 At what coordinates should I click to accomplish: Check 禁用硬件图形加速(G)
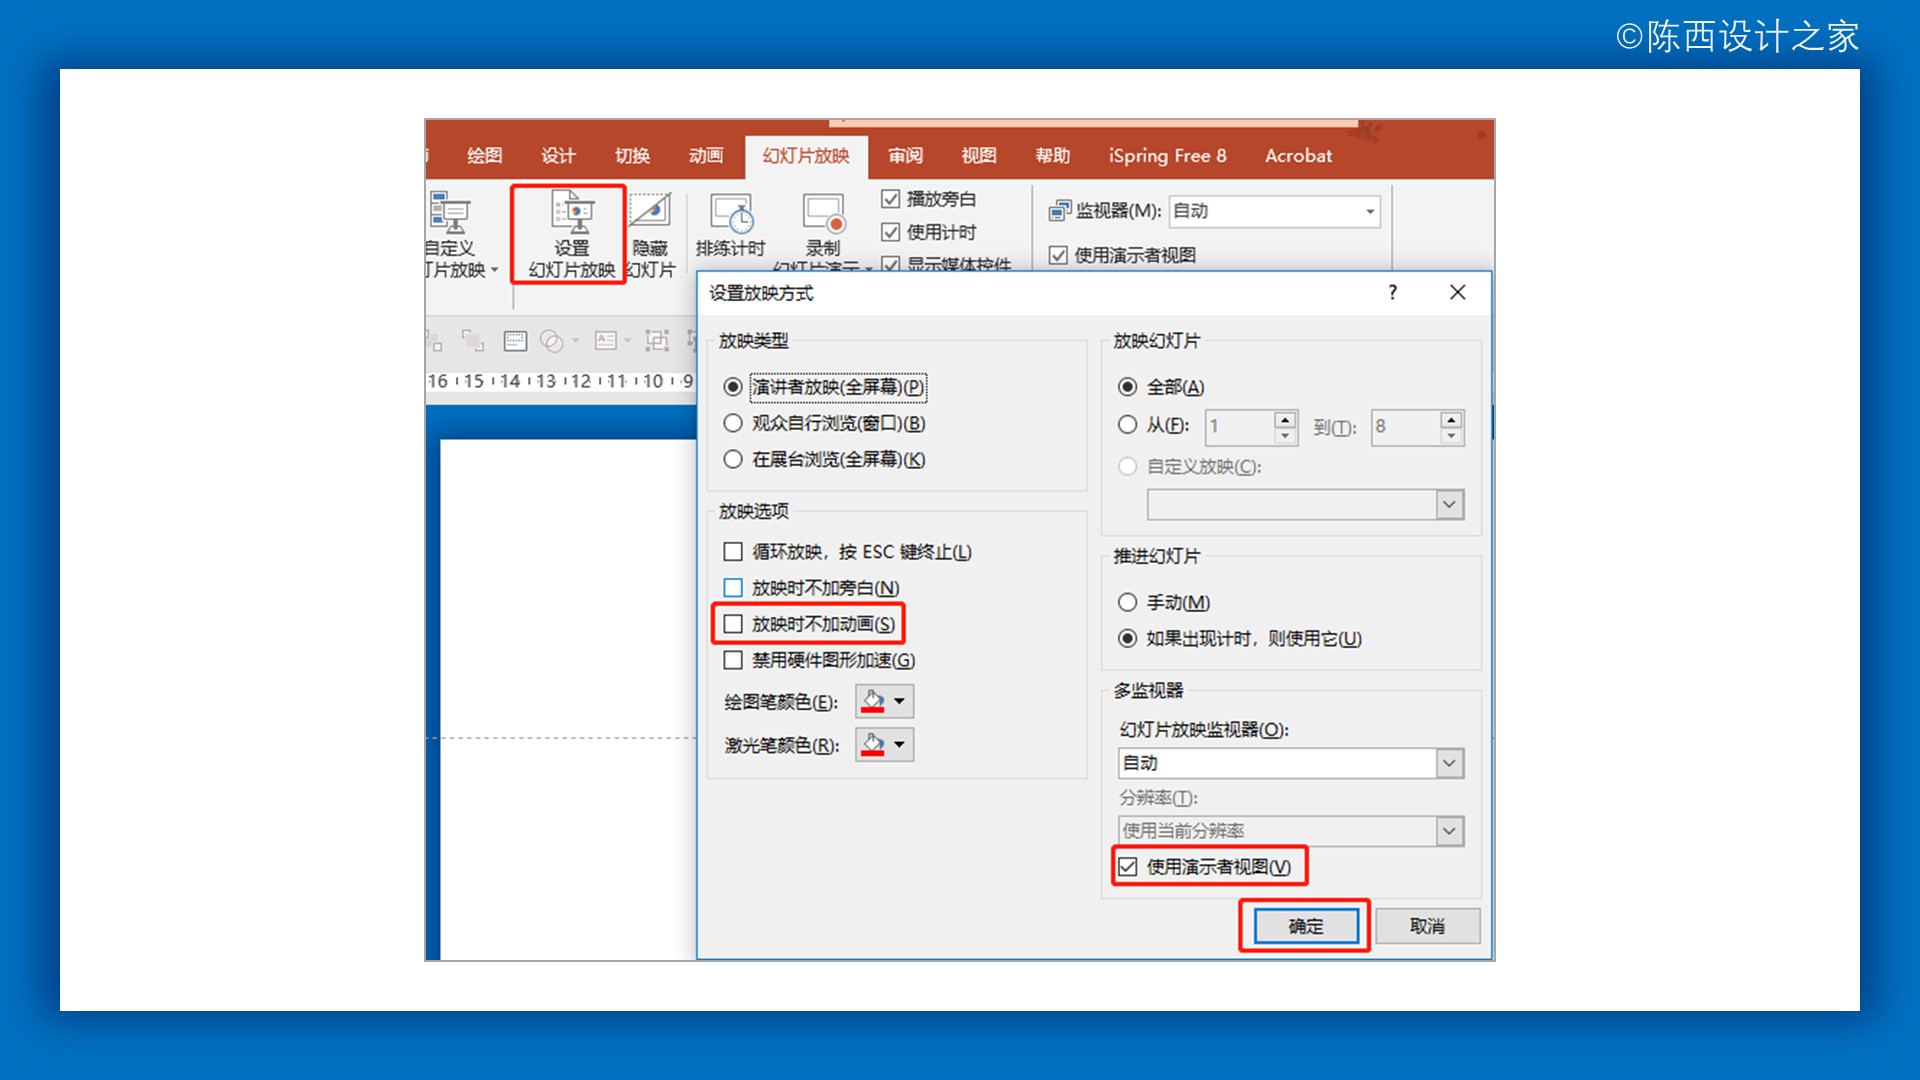pyautogui.click(x=733, y=660)
